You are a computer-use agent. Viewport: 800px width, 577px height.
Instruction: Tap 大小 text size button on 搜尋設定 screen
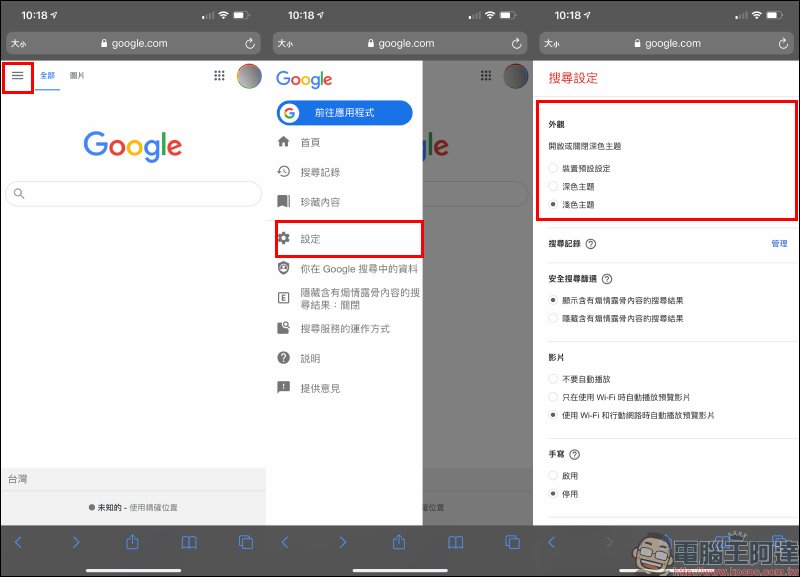[552, 44]
